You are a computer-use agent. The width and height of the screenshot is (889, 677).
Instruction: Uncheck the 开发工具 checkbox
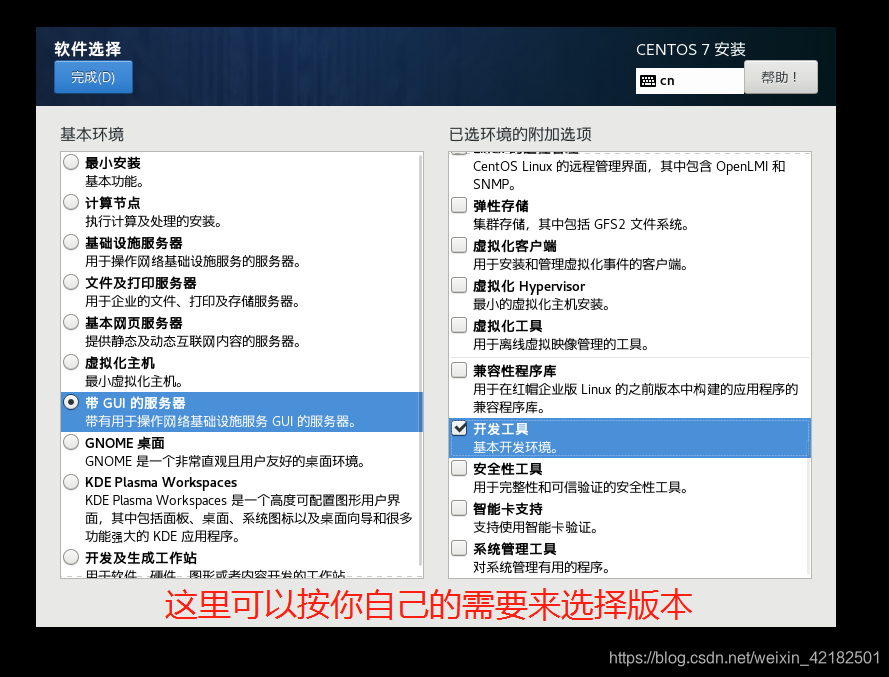point(459,428)
